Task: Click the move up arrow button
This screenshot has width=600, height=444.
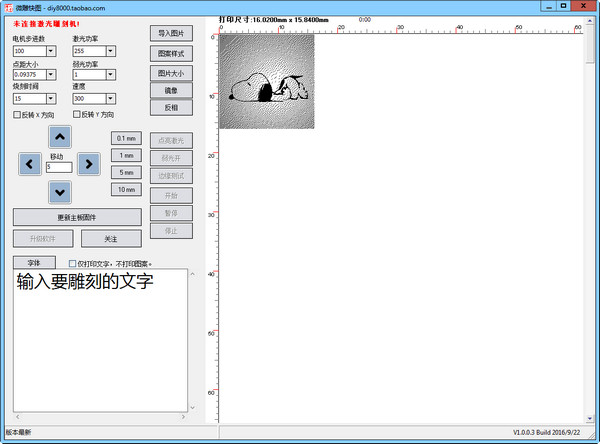Action: (x=60, y=137)
